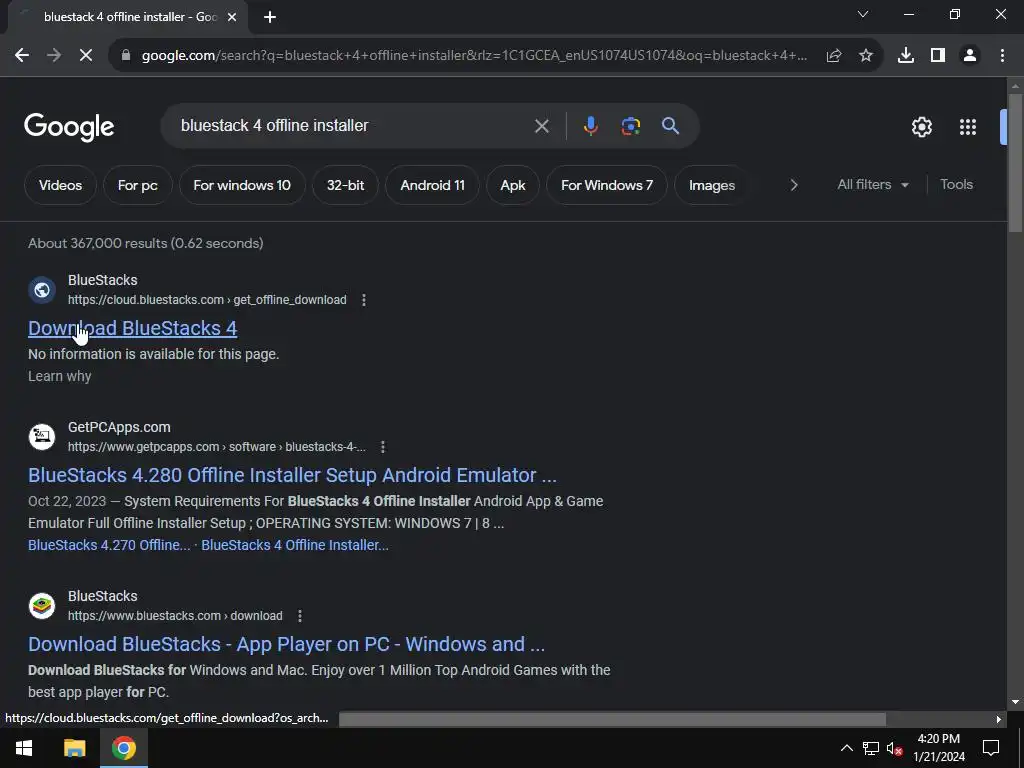Search by voice microphone icon

click(x=590, y=126)
